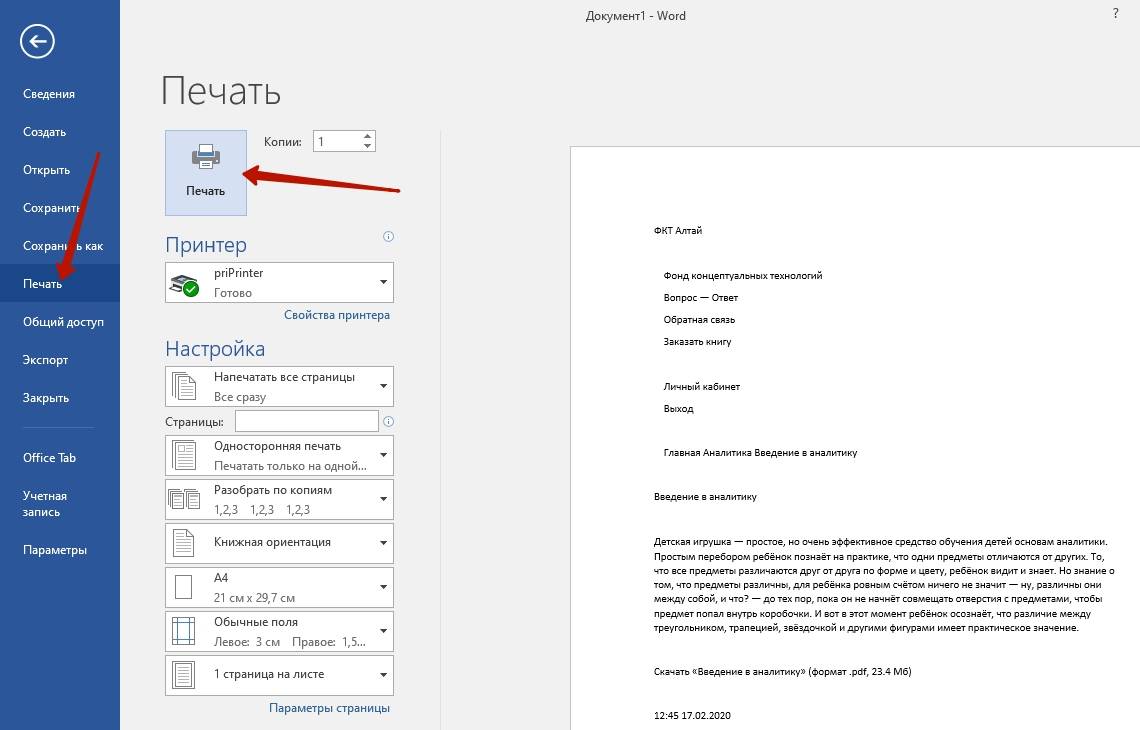Decrease copies with the down arrow

pyautogui.click(x=368, y=147)
